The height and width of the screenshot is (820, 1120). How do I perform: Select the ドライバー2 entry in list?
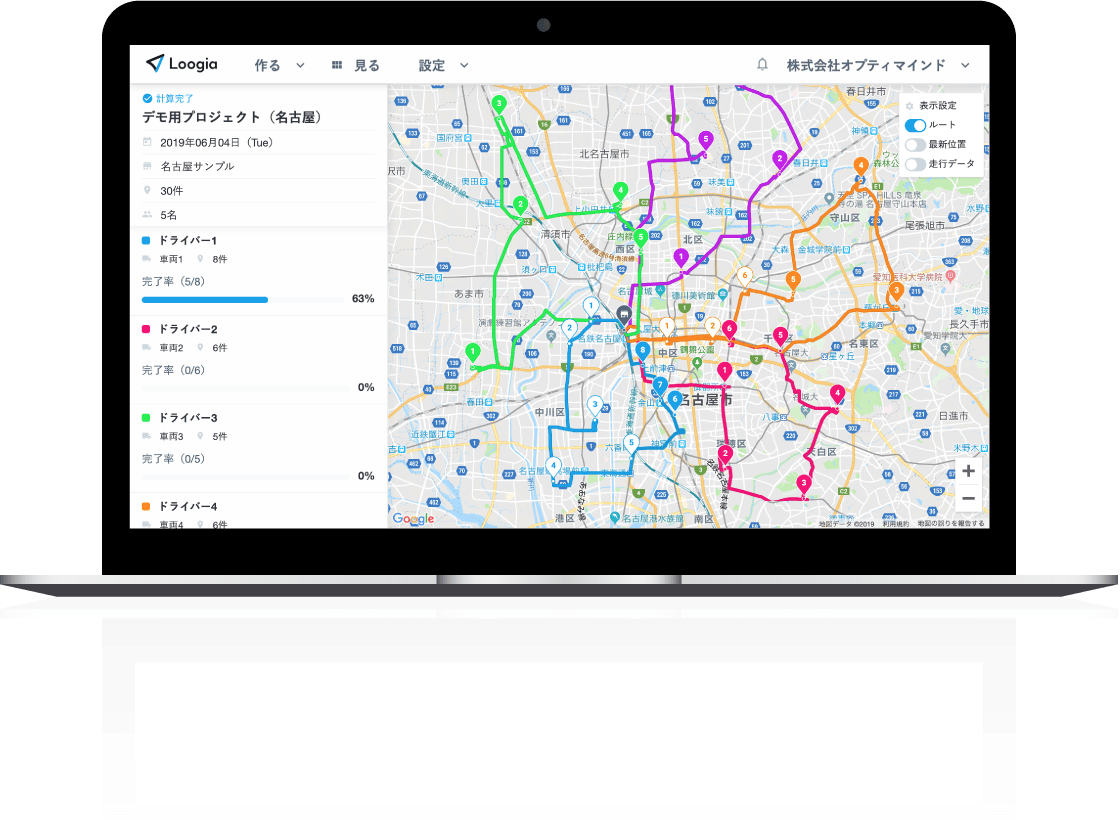pyautogui.click(x=188, y=329)
